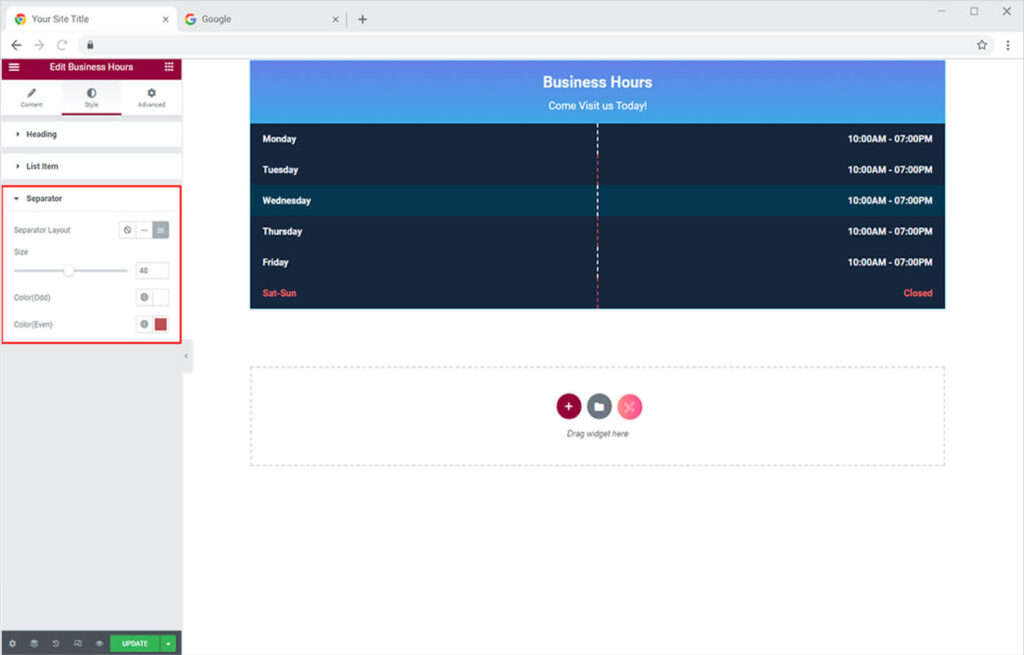Open the template library folder button
Image resolution: width=1024 pixels, height=655 pixels.
(599, 407)
